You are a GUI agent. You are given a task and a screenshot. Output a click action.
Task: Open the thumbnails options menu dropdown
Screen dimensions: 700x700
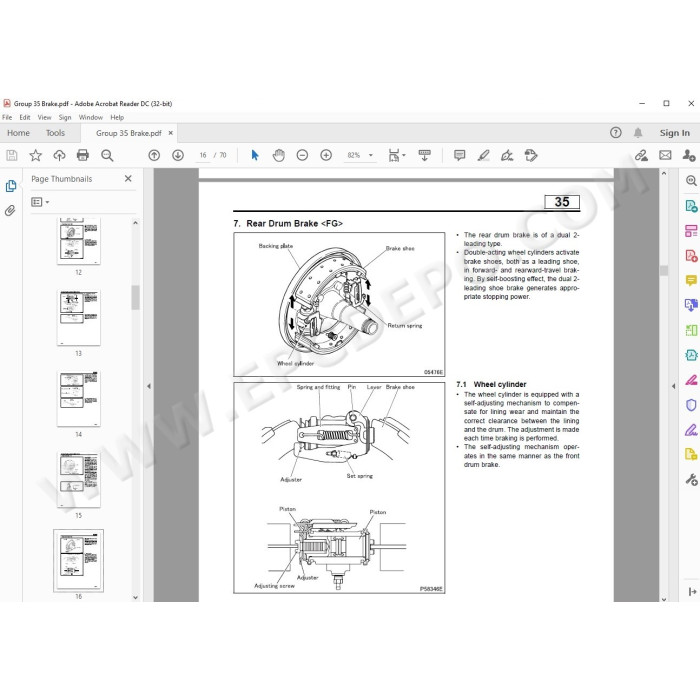point(40,202)
